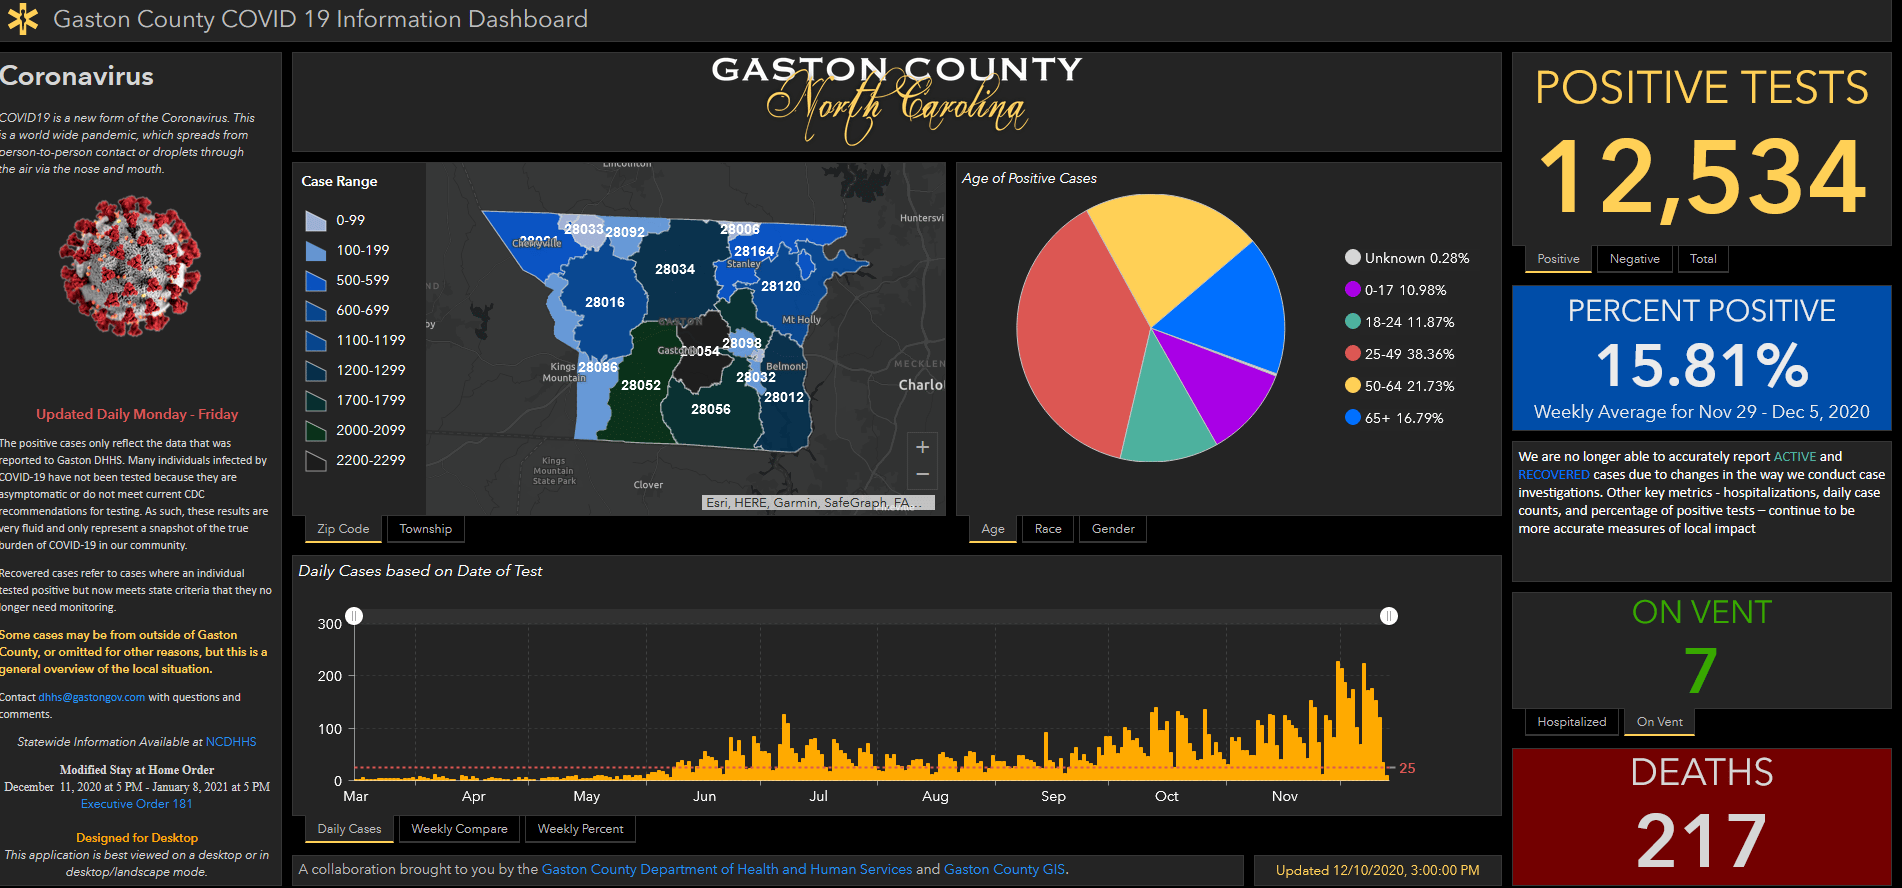Click the yellow dashboard logo icon
Image resolution: width=1902 pixels, height=888 pixels.
[22, 19]
